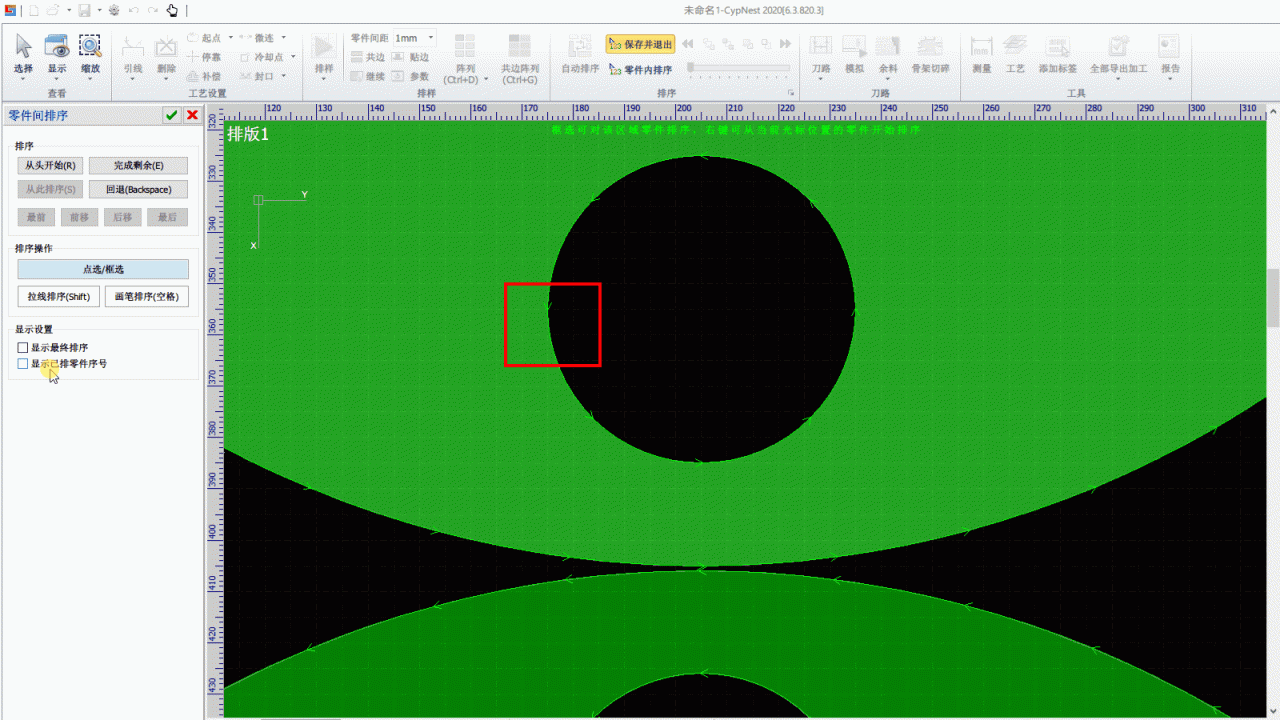1280x720 pixels.
Task: Click the save disk icon in quick access bar
Action: [x=84, y=10]
